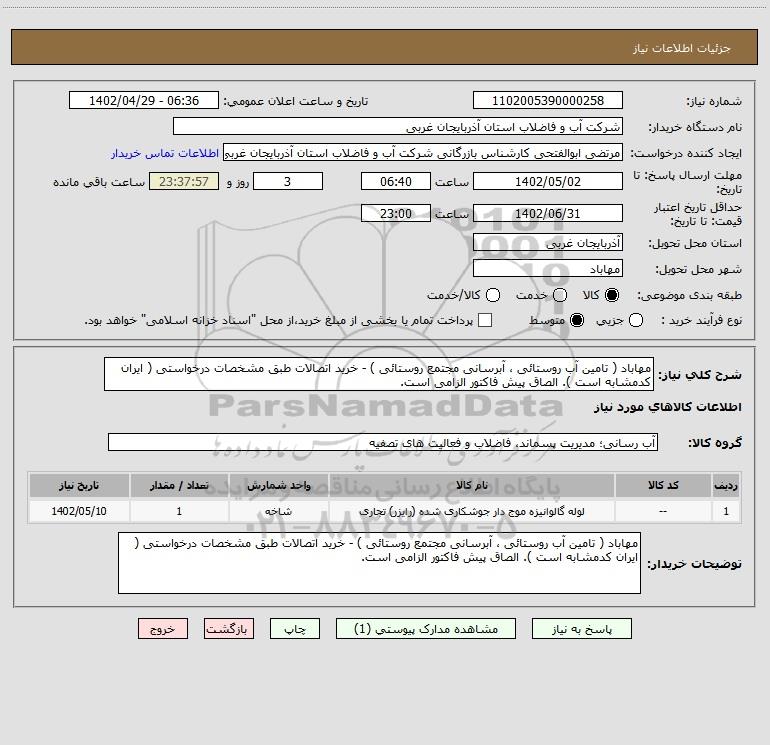The image size is (770, 745).
Task: Toggle the اسناد خزانه اسلامی payment checkbox
Action: click(x=485, y=320)
